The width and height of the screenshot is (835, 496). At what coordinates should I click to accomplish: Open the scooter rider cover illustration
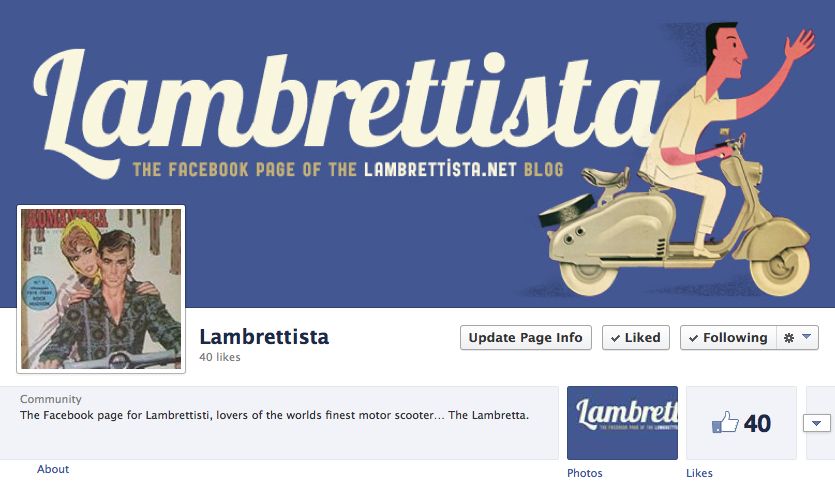pos(674,160)
